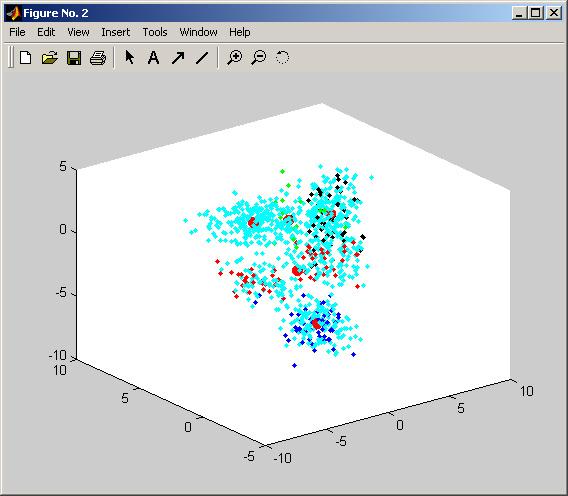
Task: Click the vertical axis tick label -5
Action: (61, 292)
